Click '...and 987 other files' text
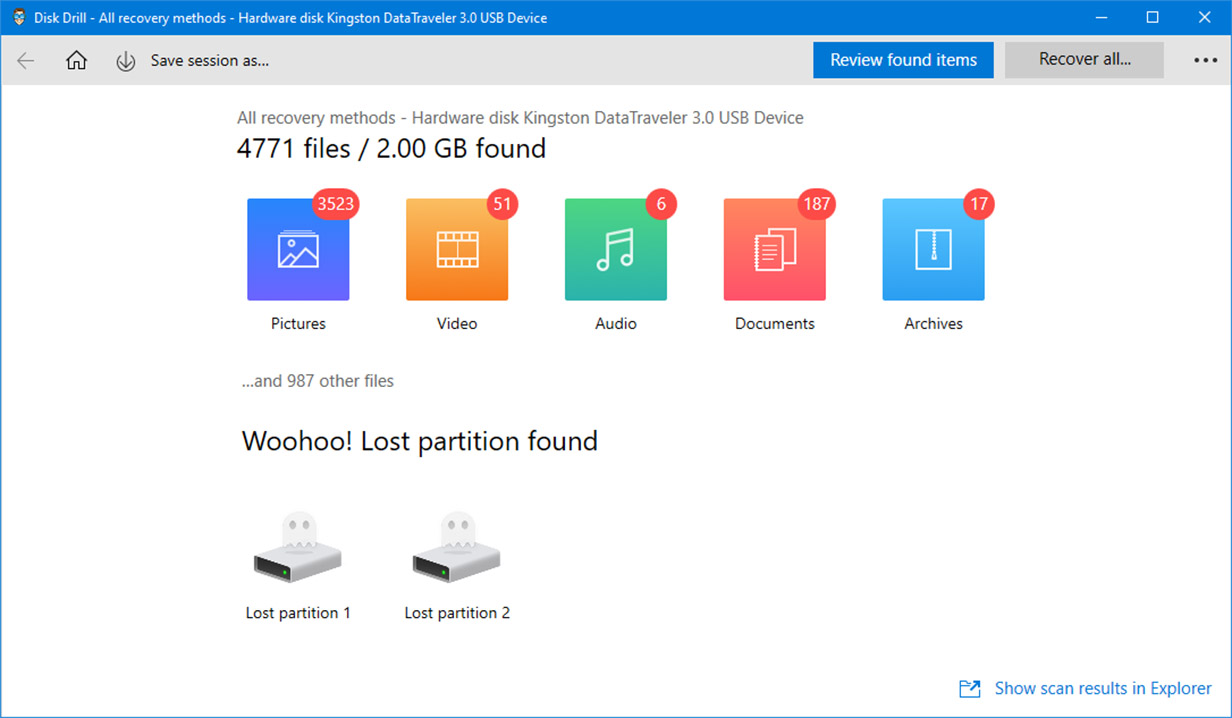This screenshot has height=718, width=1232. [x=318, y=381]
